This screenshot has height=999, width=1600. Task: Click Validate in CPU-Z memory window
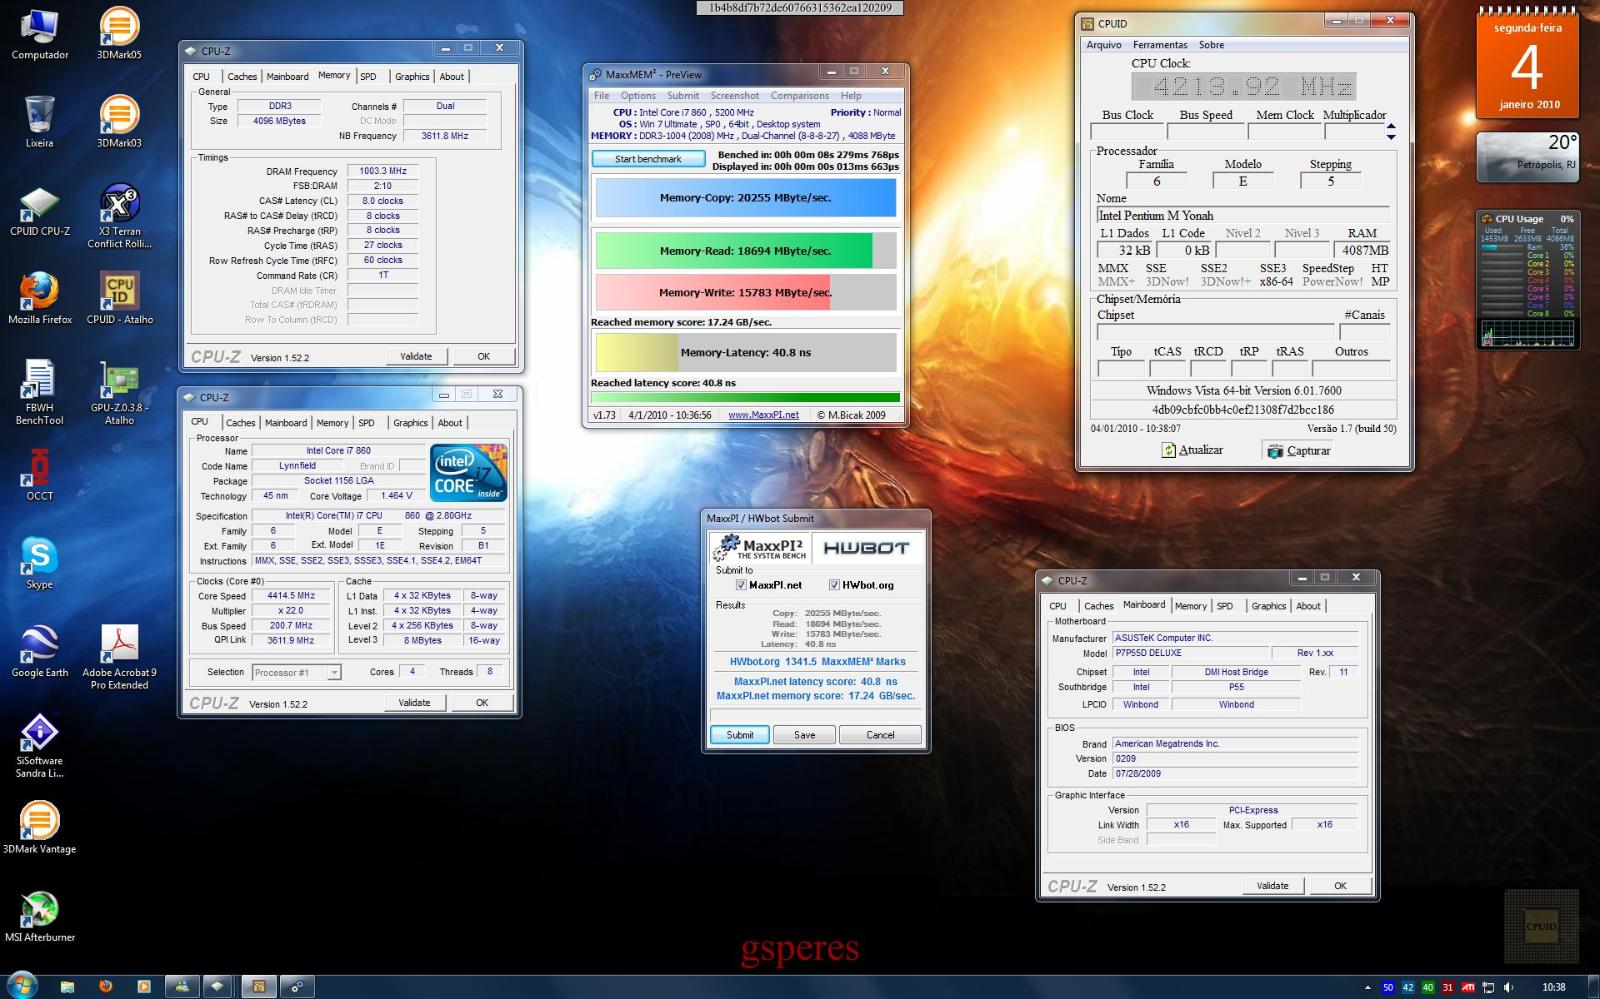coord(416,356)
